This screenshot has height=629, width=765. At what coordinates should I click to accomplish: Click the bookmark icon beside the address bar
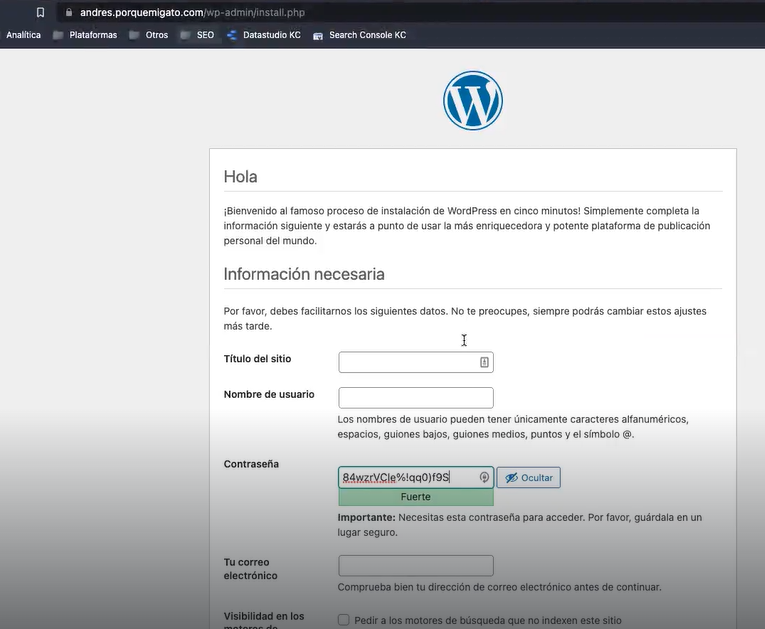click(x=40, y=12)
